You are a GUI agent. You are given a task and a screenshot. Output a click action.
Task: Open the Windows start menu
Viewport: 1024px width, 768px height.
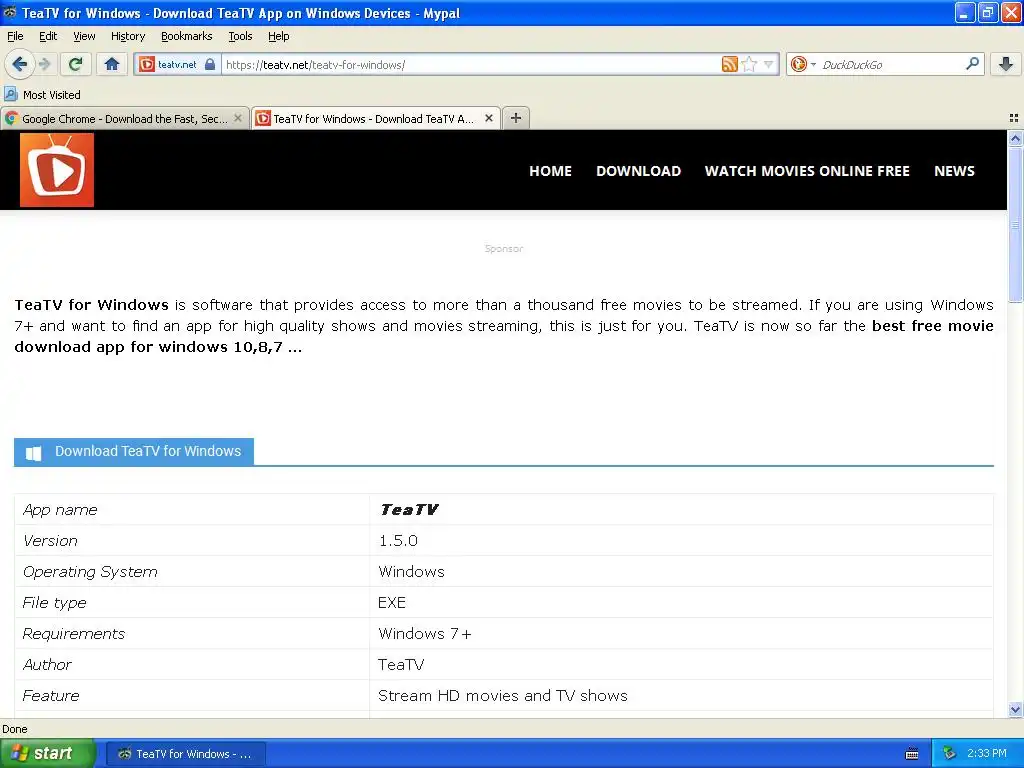coord(48,753)
